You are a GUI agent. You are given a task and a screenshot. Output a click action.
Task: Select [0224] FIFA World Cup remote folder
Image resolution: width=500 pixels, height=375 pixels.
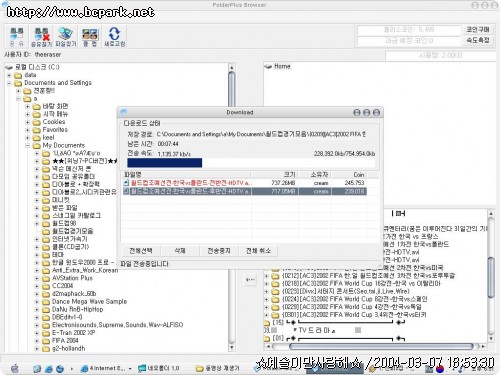tap(355, 299)
